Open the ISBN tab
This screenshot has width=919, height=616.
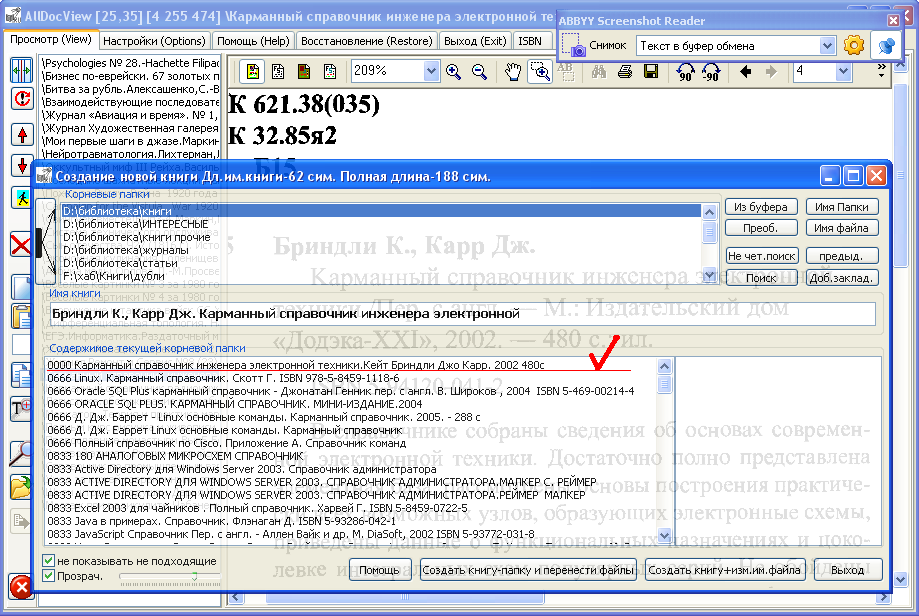pos(530,41)
